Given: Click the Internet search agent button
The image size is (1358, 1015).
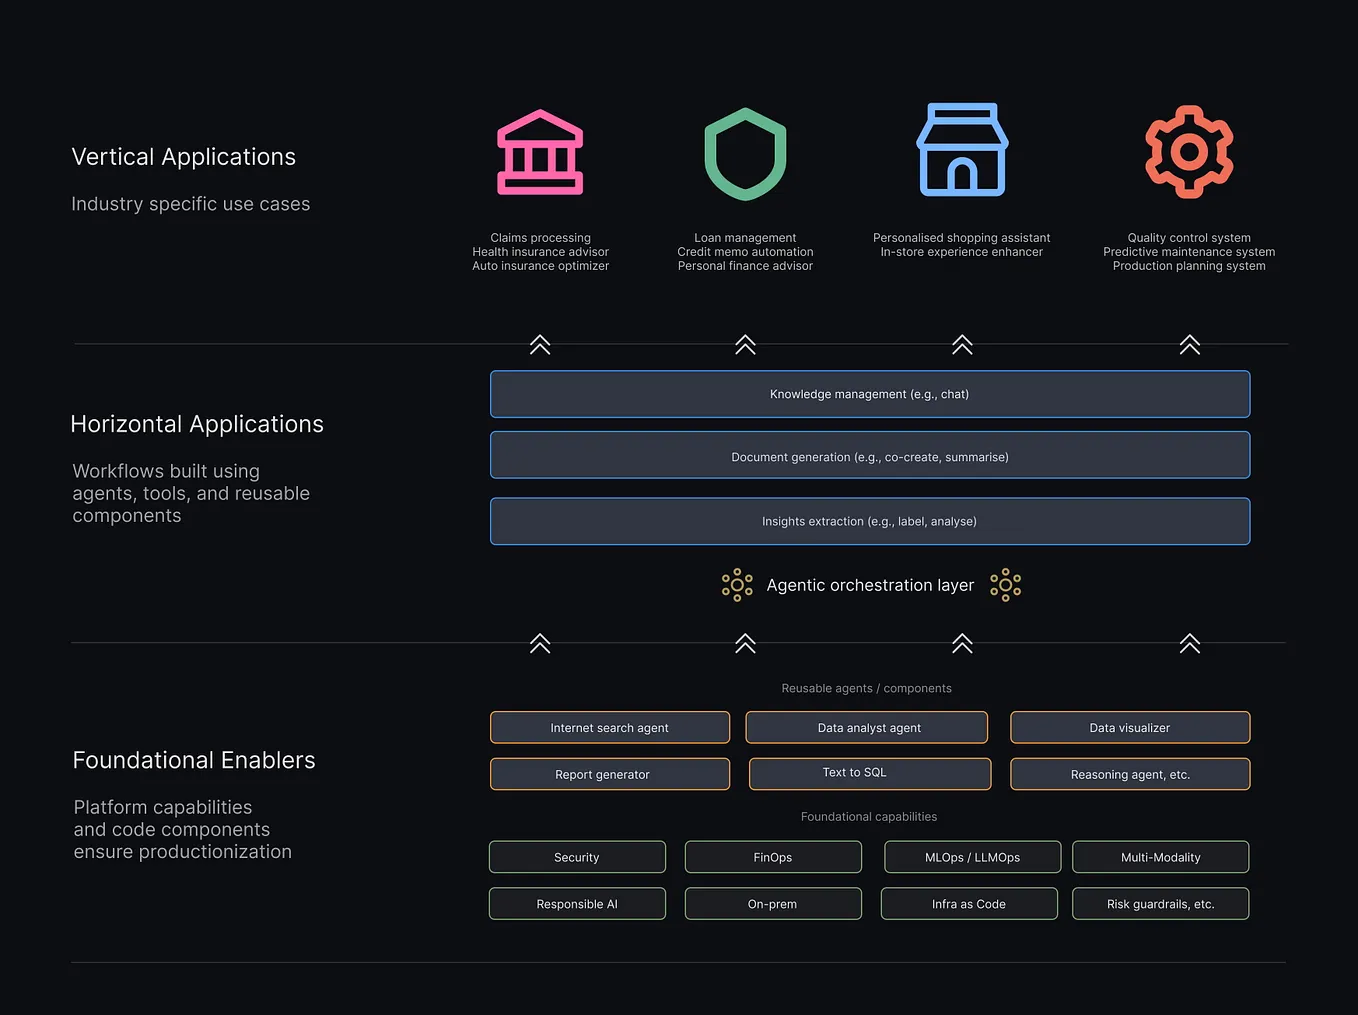Looking at the screenshot, I should [x=609, y=727].
